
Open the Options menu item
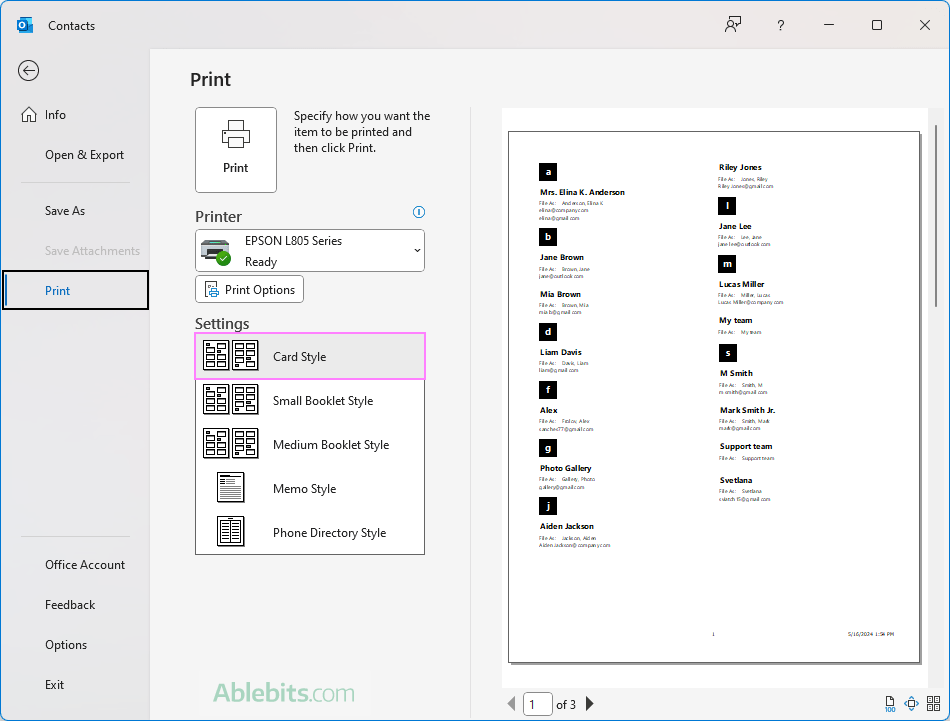coord(66,645)
